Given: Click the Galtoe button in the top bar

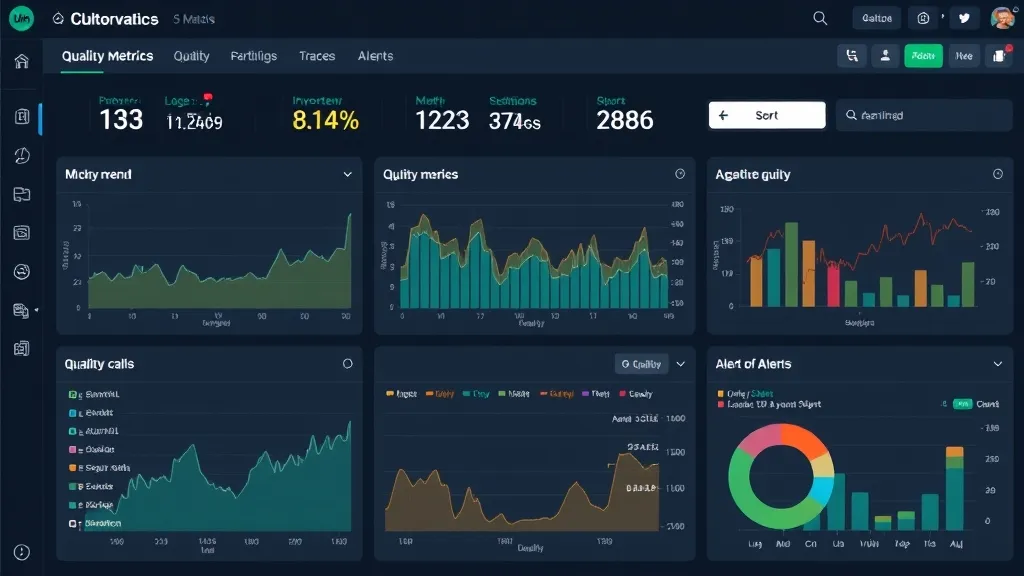Looking at the screenshot, I should tap(876, 18).
